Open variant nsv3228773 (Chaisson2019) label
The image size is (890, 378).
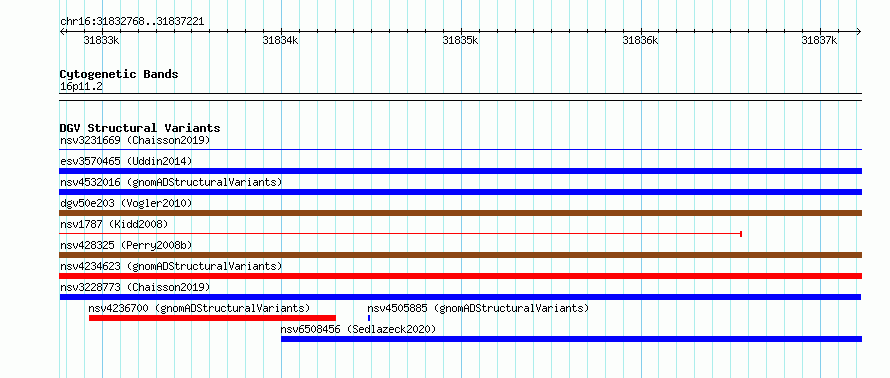coord(135,287)
